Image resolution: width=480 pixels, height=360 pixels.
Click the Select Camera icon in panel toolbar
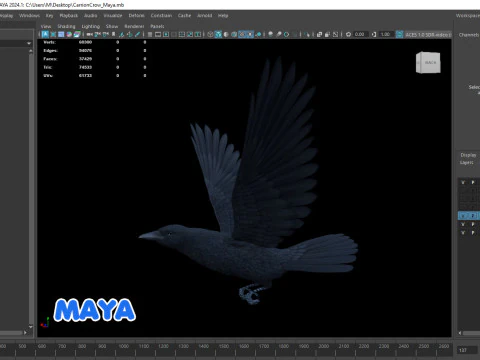coord(89,34)
